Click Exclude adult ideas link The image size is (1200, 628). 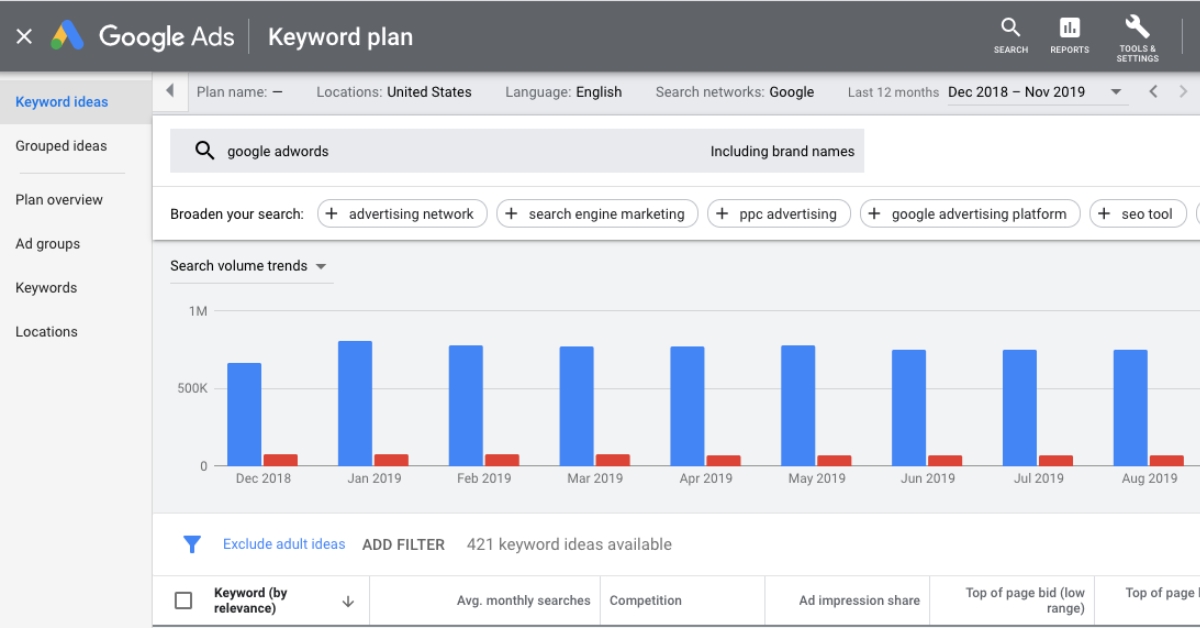[284, 544]
